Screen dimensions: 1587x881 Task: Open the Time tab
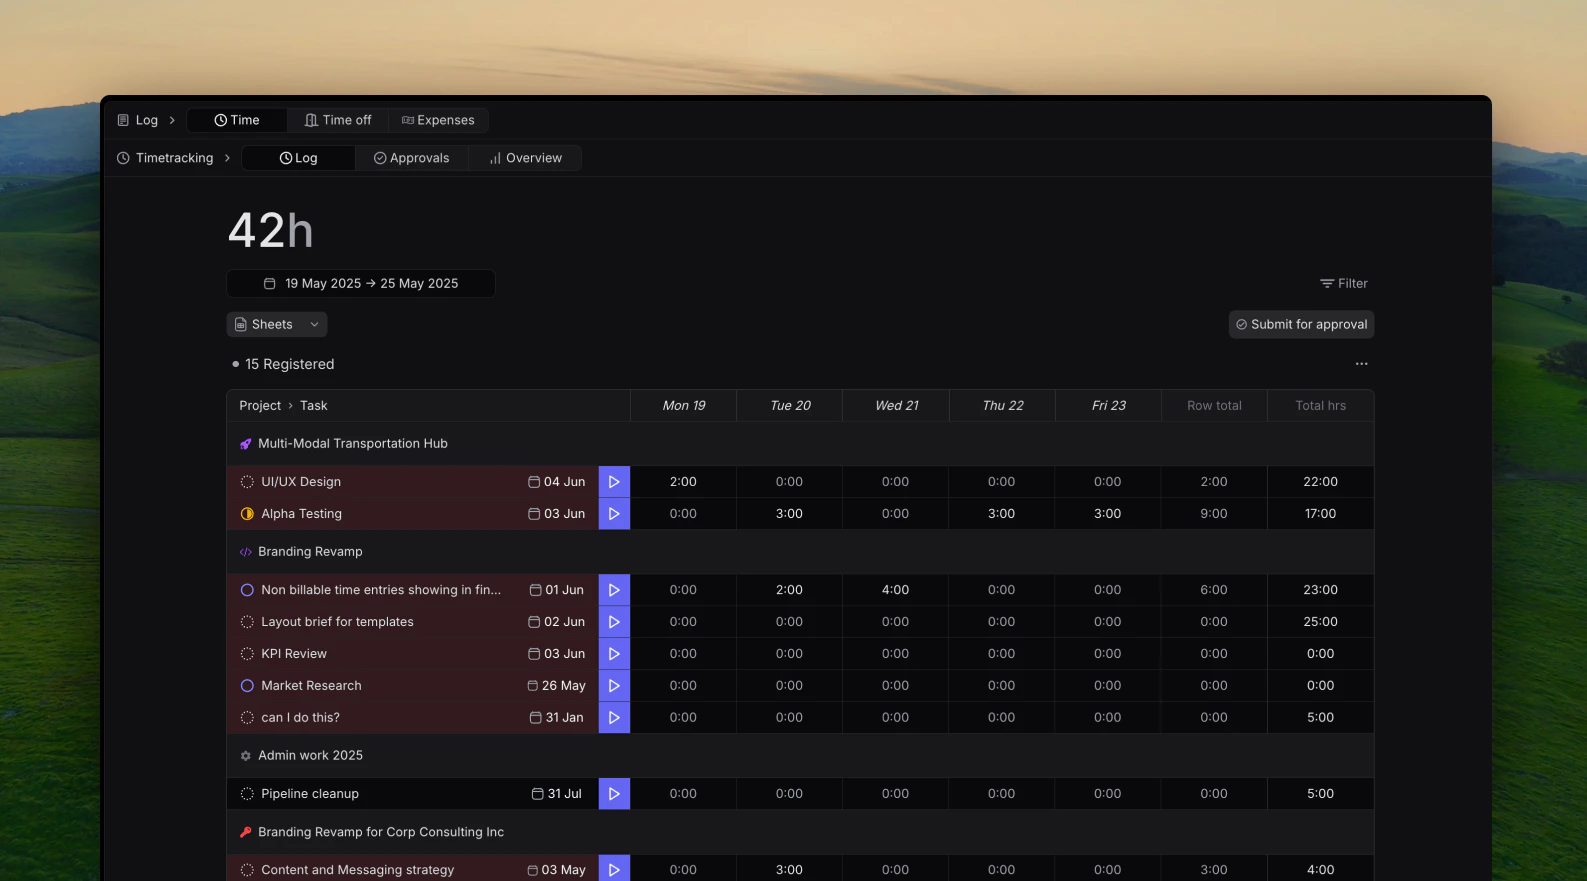pyautogui.click(x=237, y=120)
